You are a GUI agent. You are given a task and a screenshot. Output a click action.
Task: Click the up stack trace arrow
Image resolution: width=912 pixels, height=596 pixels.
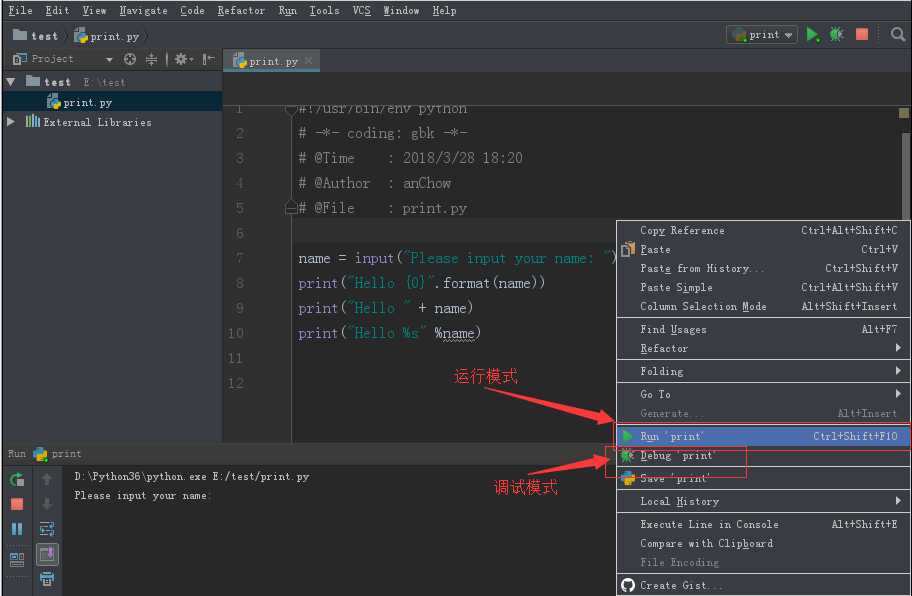point(47,480)
